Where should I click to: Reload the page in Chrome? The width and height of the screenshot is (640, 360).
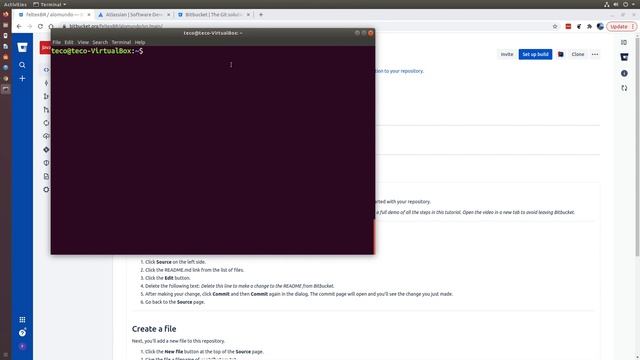pos(40,27)
